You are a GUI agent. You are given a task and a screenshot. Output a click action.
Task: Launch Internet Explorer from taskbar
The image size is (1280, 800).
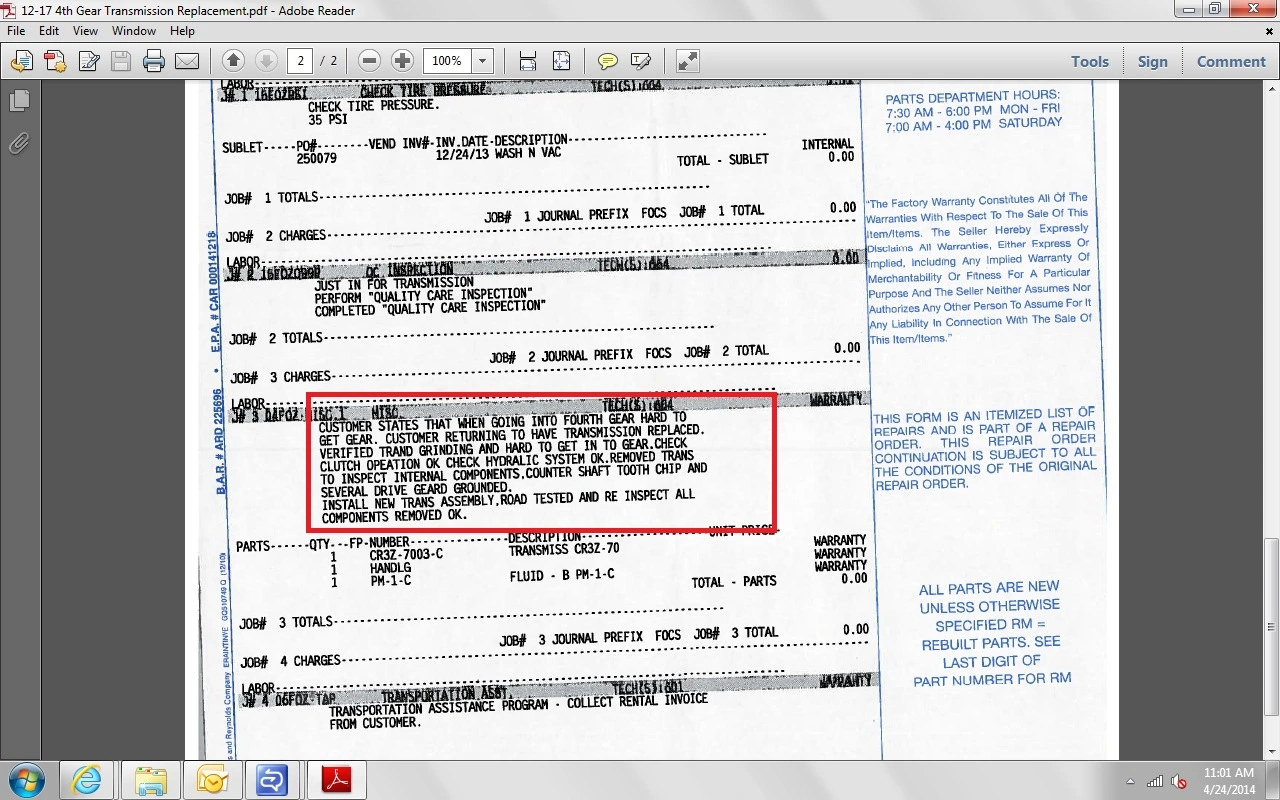point(87,780)
